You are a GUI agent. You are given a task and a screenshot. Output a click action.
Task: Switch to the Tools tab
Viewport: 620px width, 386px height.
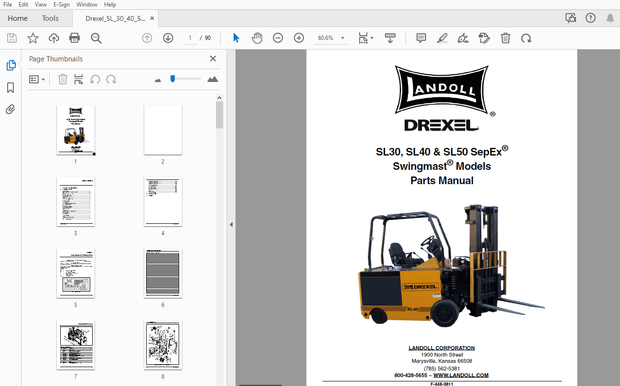pyautogui.click(x=50, y=18)
